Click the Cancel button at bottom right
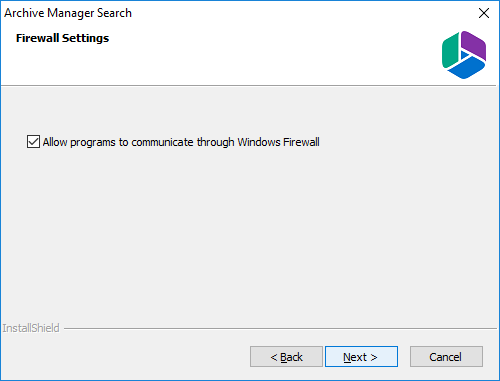Image resolution: width=500 pixels, height=381 pixels. coord(446,357)
